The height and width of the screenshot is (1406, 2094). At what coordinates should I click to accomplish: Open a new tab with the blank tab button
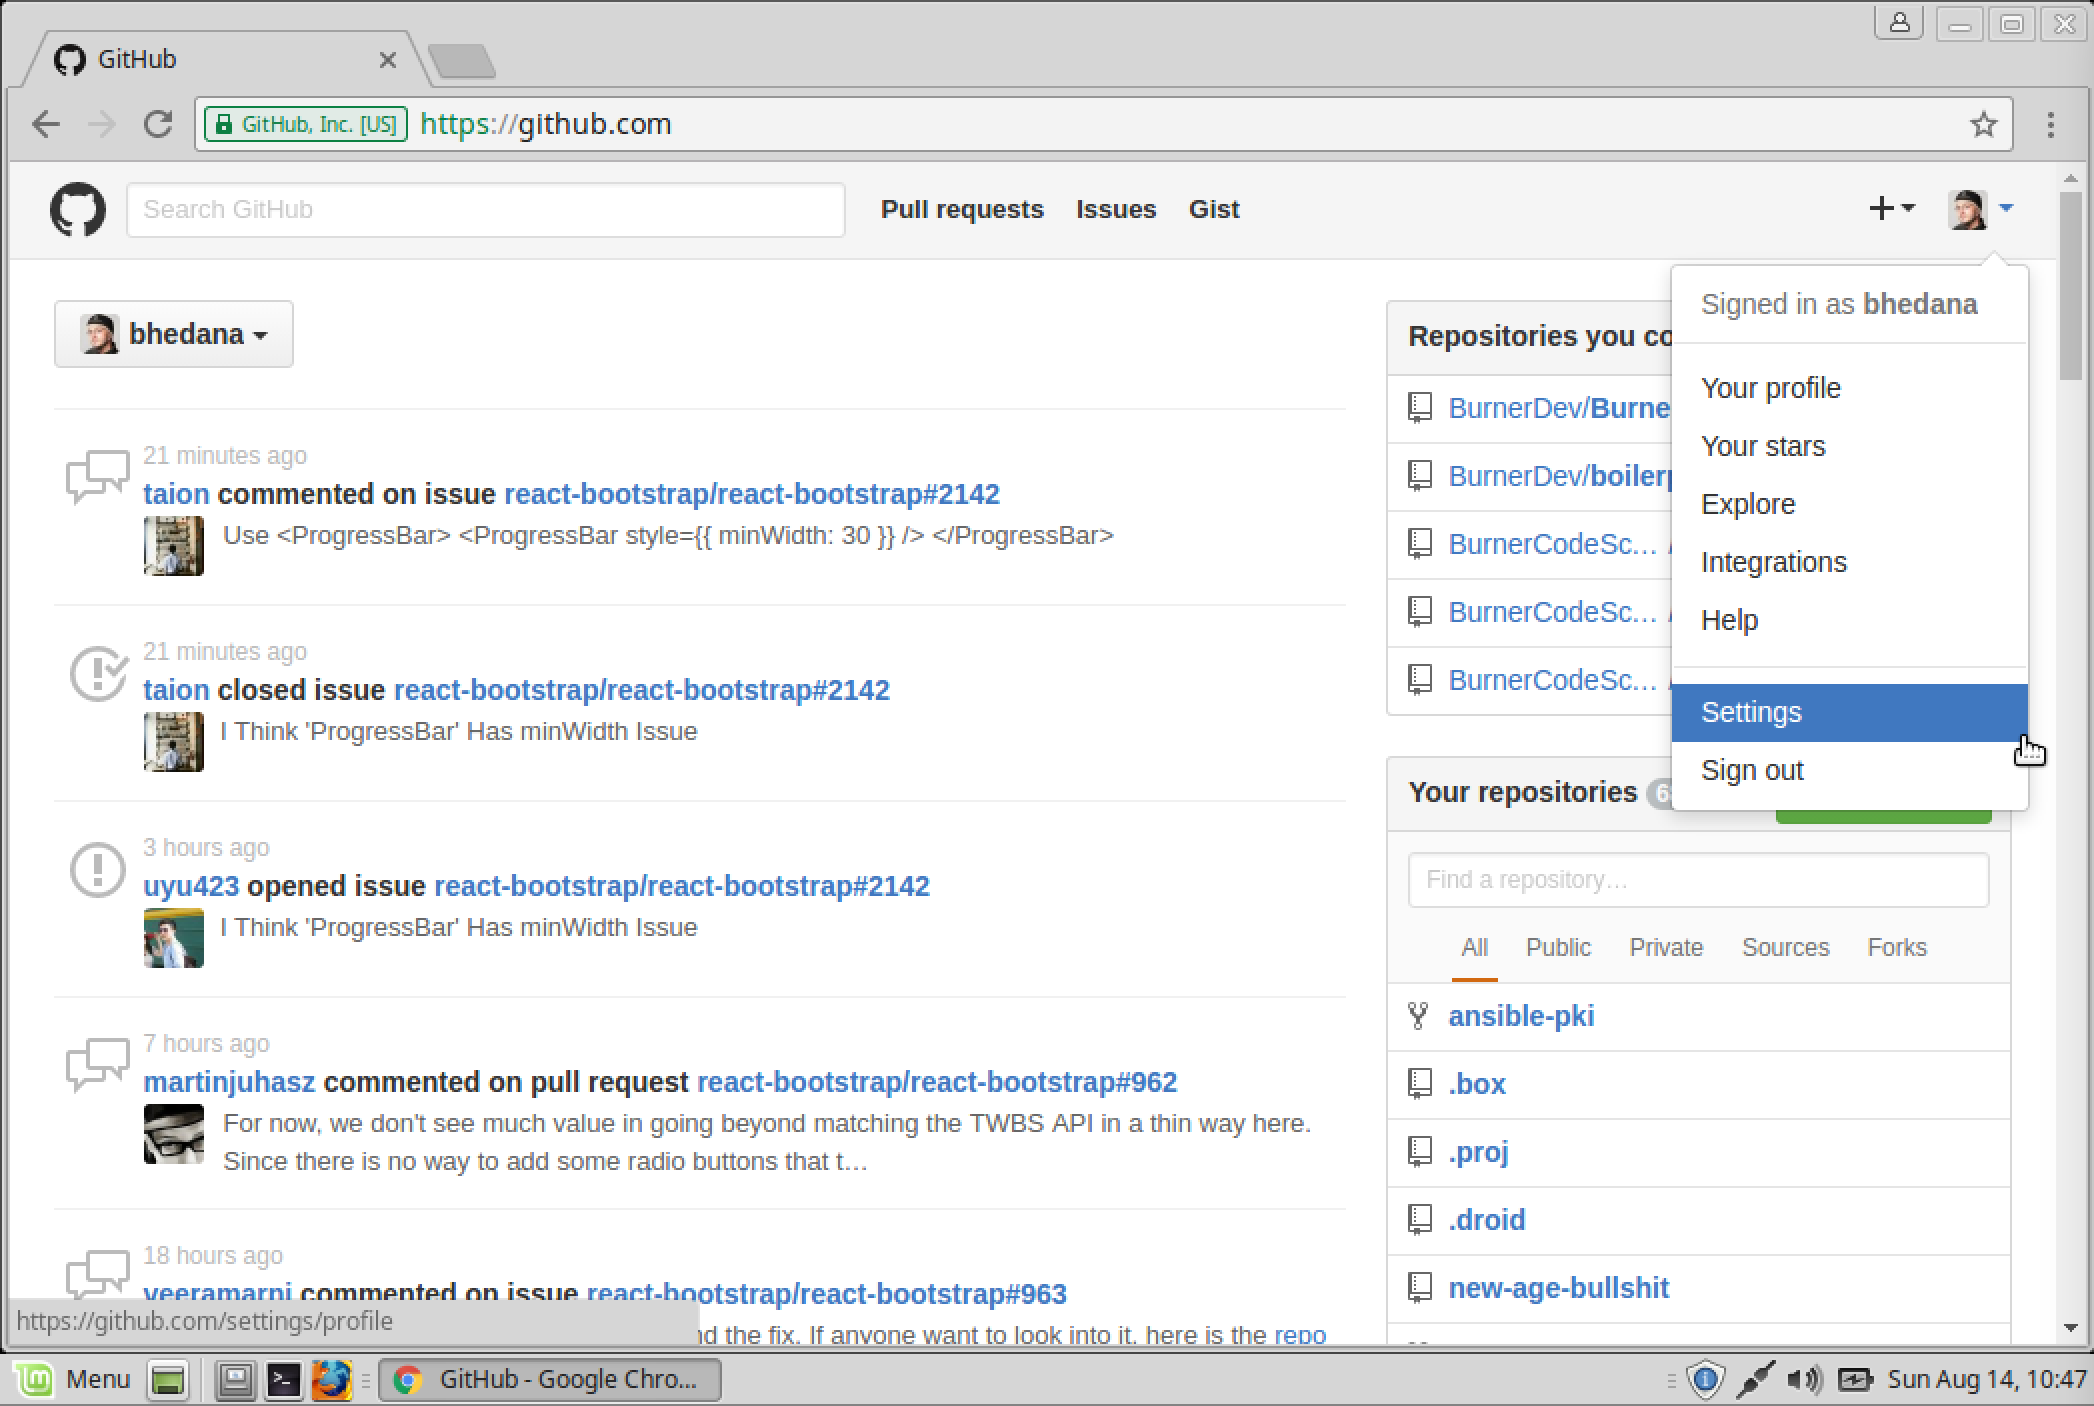[x=461, y=61]
